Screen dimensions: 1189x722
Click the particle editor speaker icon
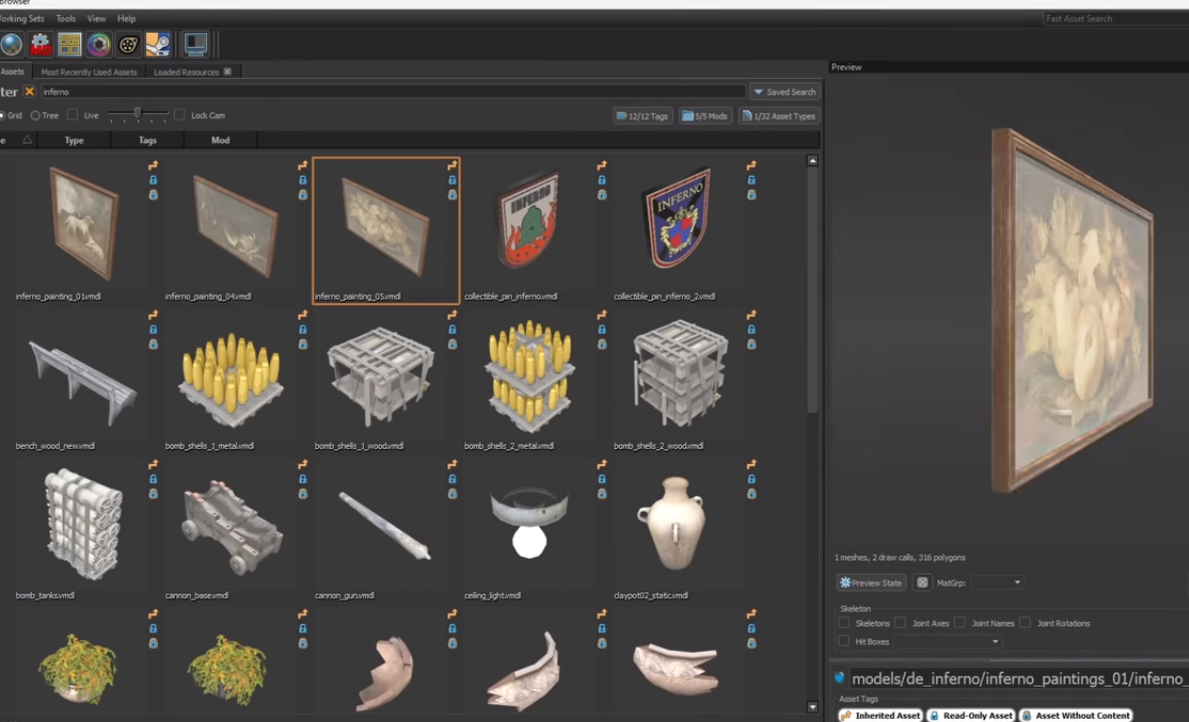(128, 44)
